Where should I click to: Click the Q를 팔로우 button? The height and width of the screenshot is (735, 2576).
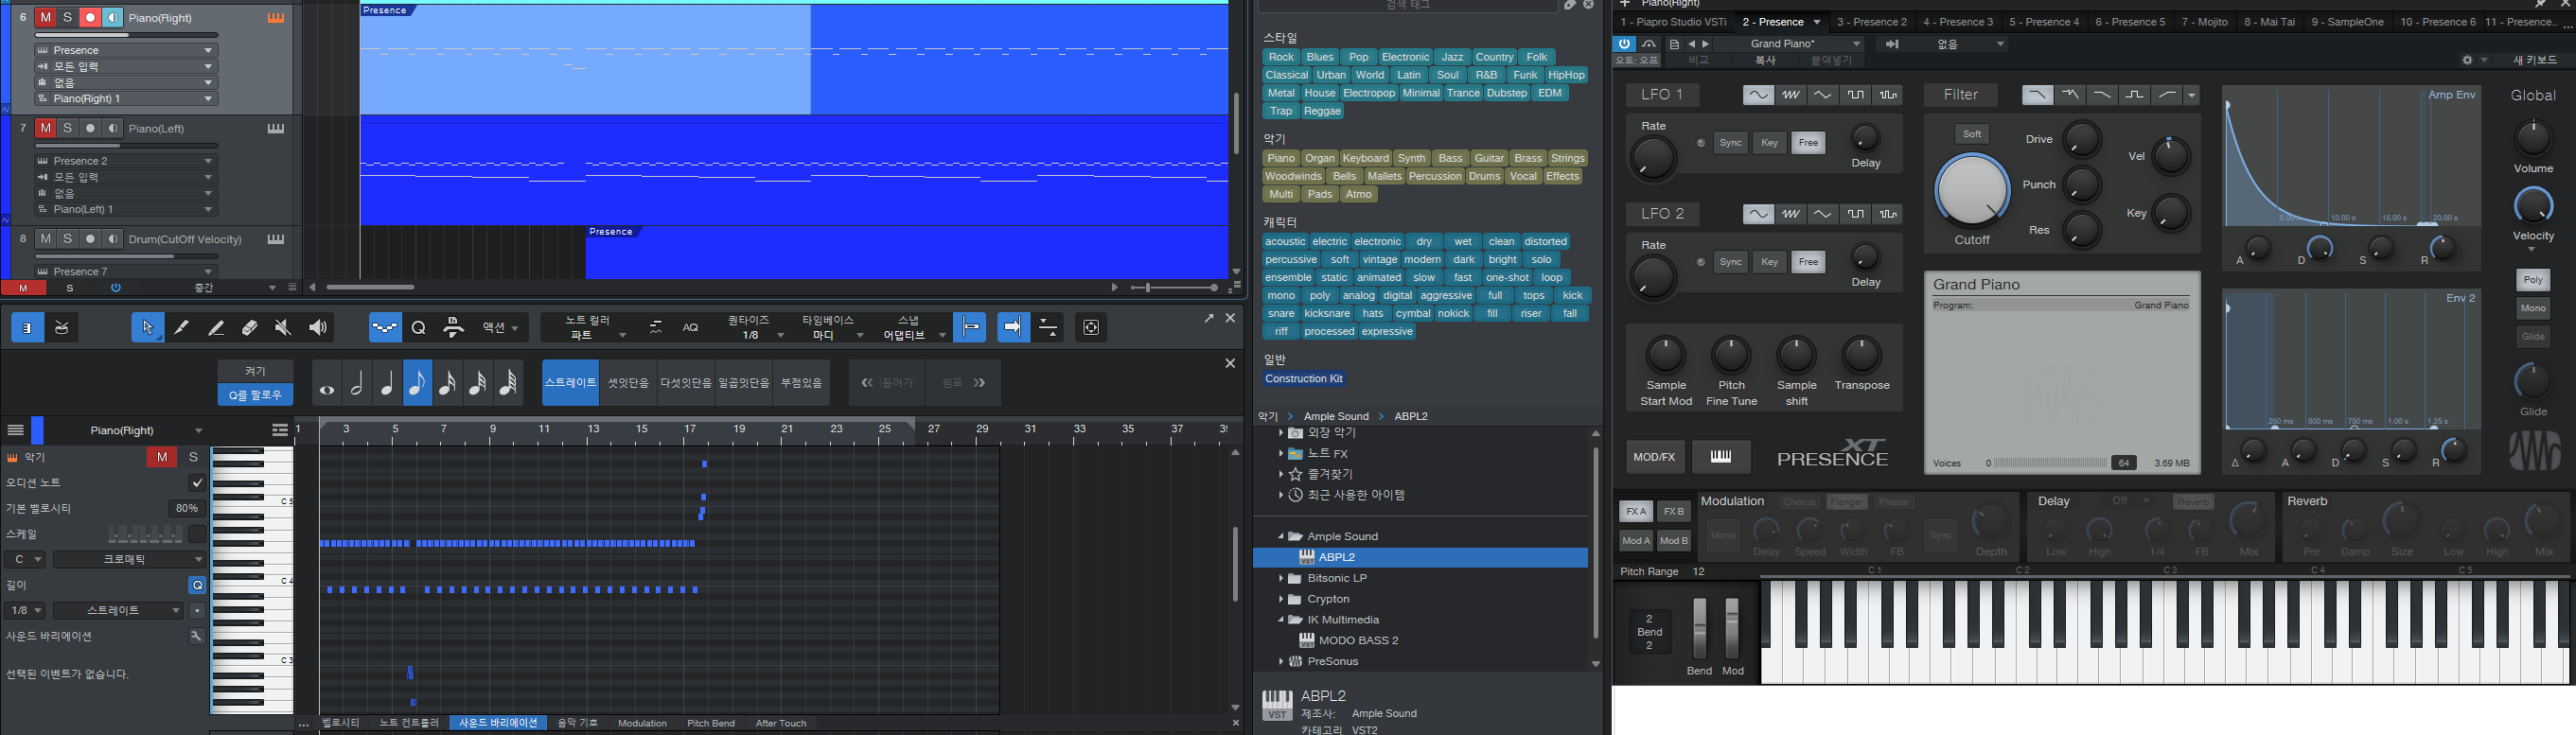click(255, 395)
